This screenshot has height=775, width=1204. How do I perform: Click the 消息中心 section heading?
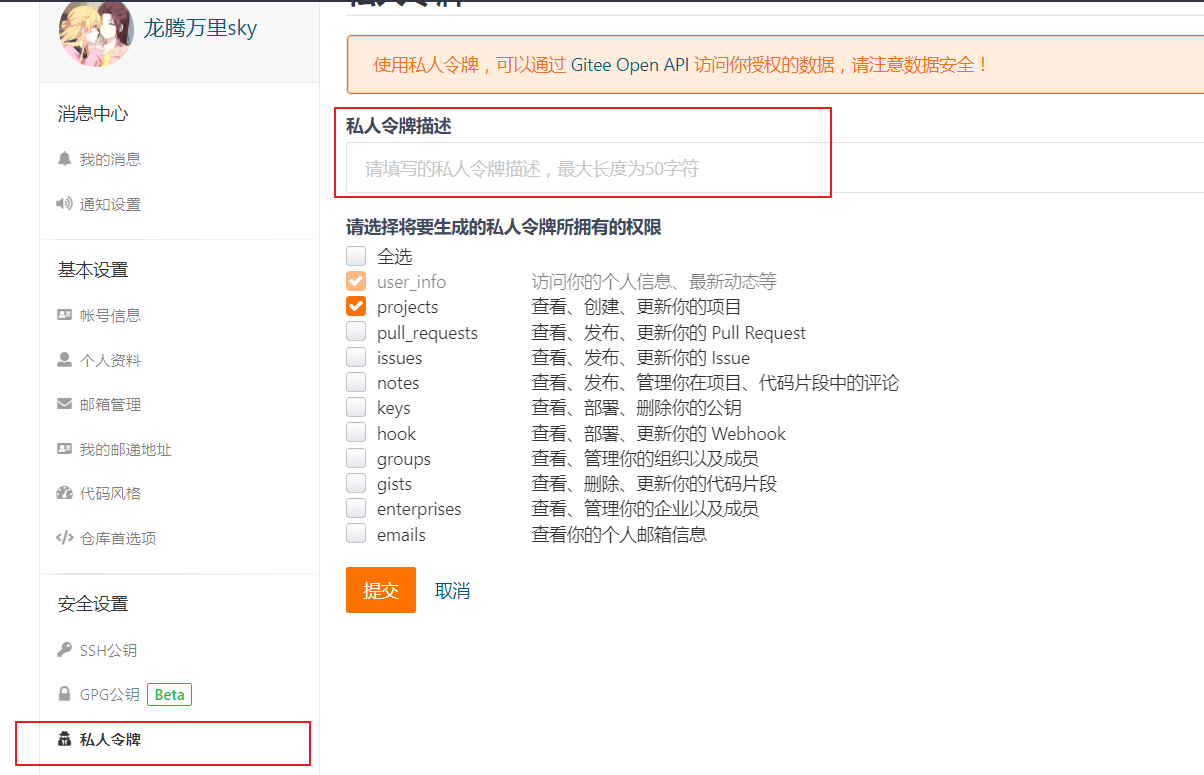pos(93,114)
